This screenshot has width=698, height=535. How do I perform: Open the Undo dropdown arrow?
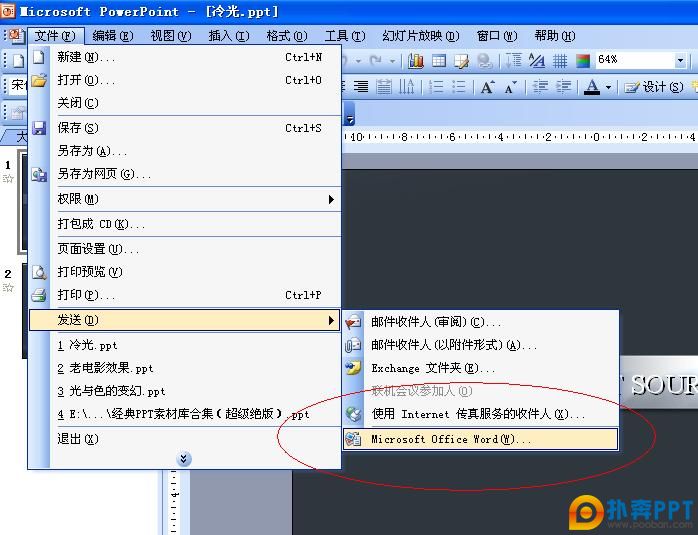[358, 60]
